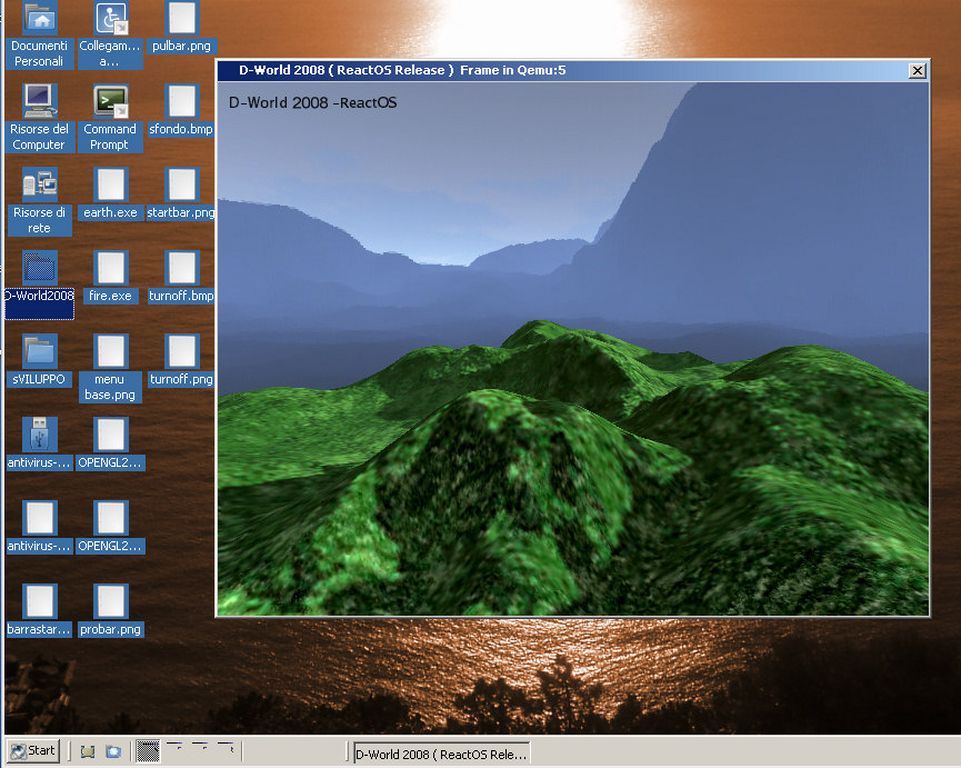
Task: Select the turnoff.bmp file icon
Action: [x=181, y=268]
